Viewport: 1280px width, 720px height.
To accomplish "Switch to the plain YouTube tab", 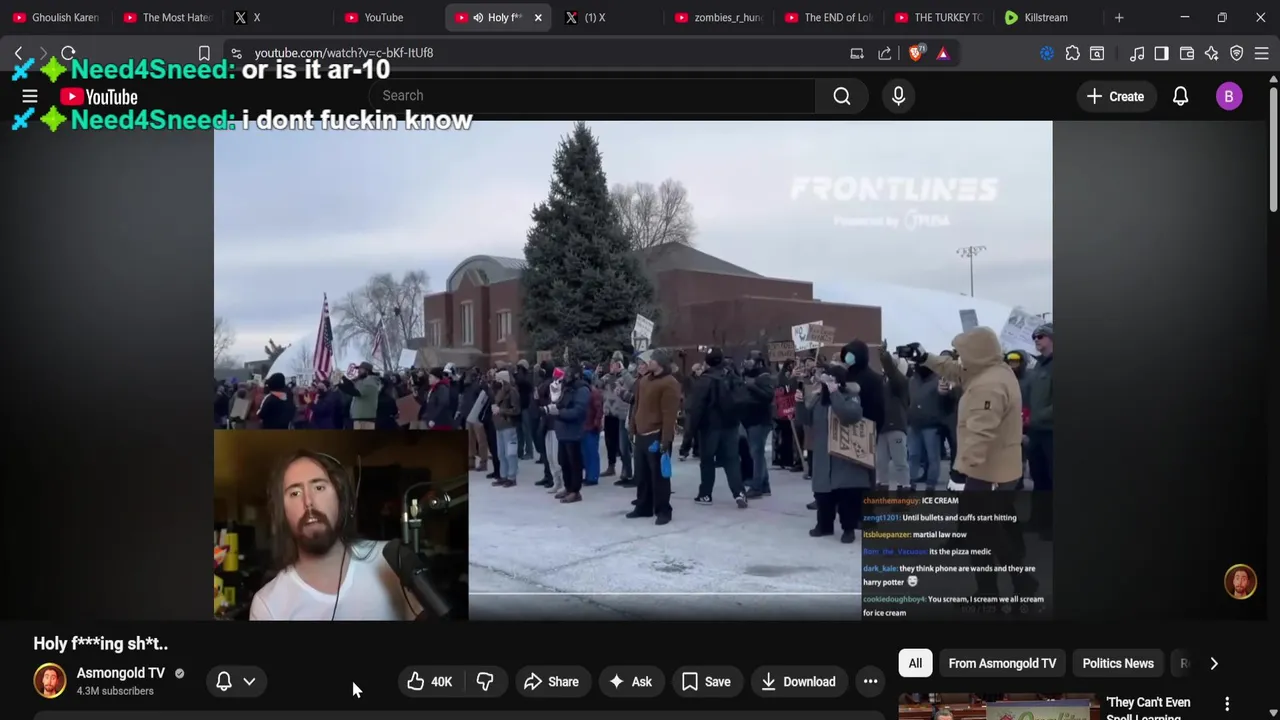I will [387, 17].
